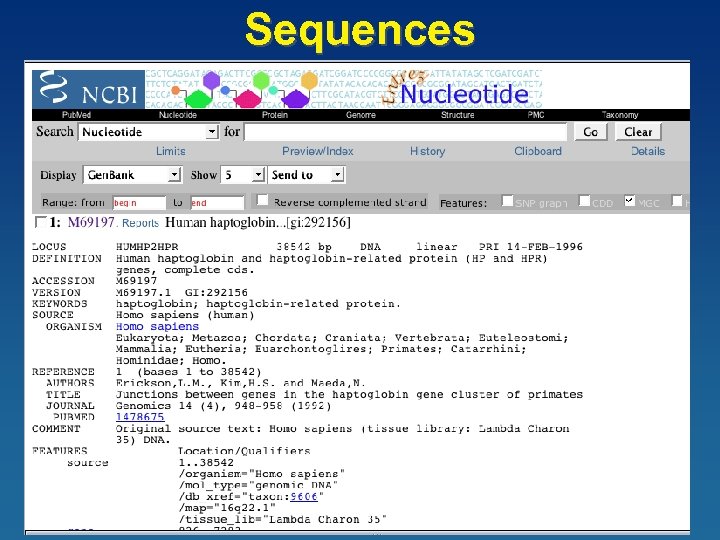Viewport: 720px width, 540px height.
Task: Uncheck the MGC feature checkbox
Action: [x=630, y=201]
